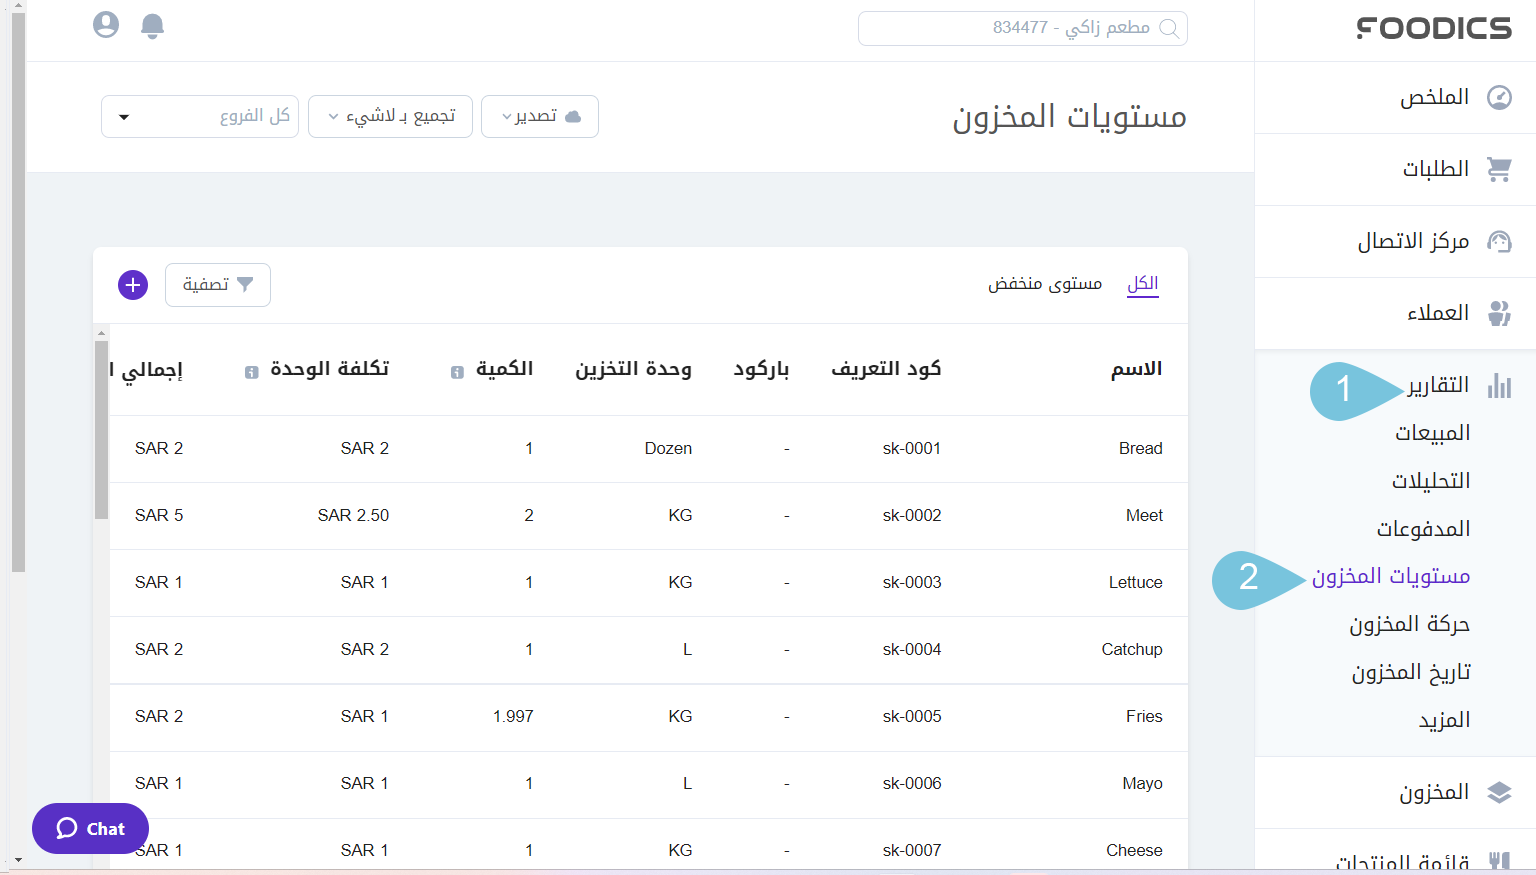Image resolution: width=1536 pixels, height=875 pixels.
Task: Open the user profile icon
Action: 106,25
